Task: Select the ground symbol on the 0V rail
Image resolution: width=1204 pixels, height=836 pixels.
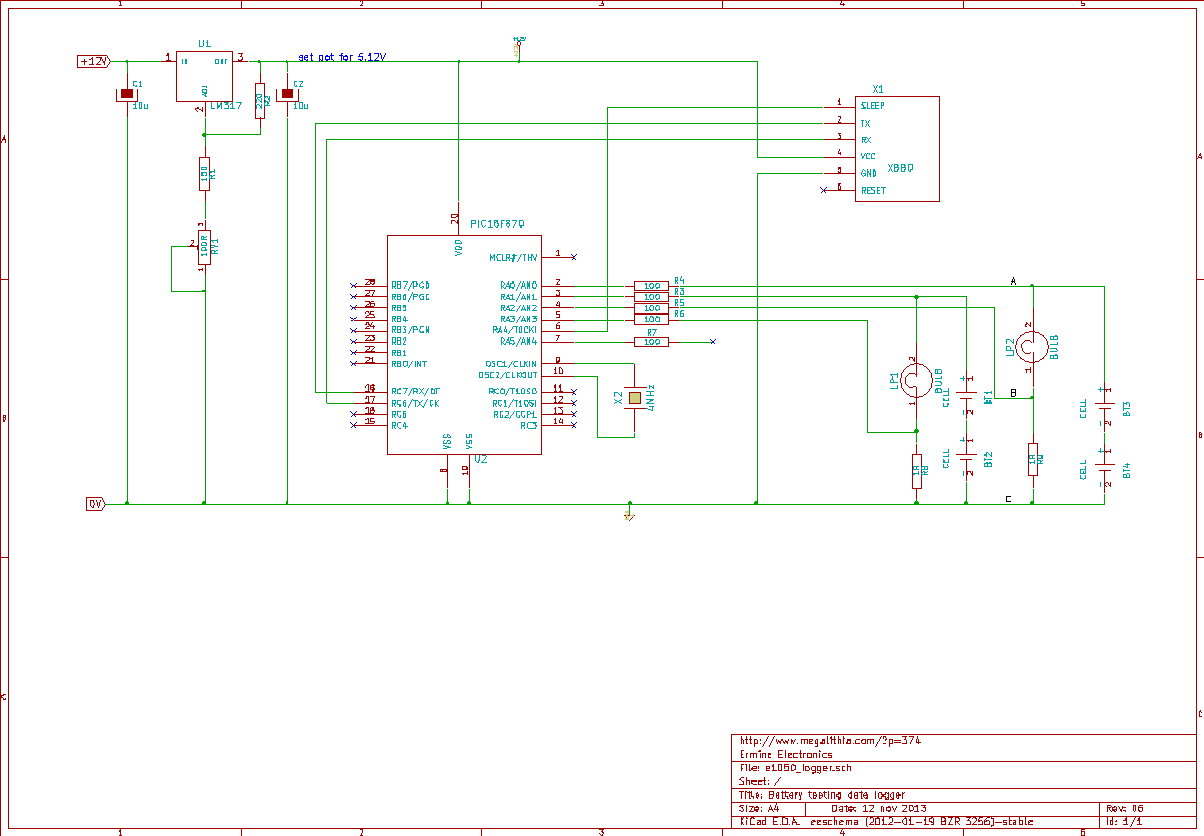Action: click(629, 514)
